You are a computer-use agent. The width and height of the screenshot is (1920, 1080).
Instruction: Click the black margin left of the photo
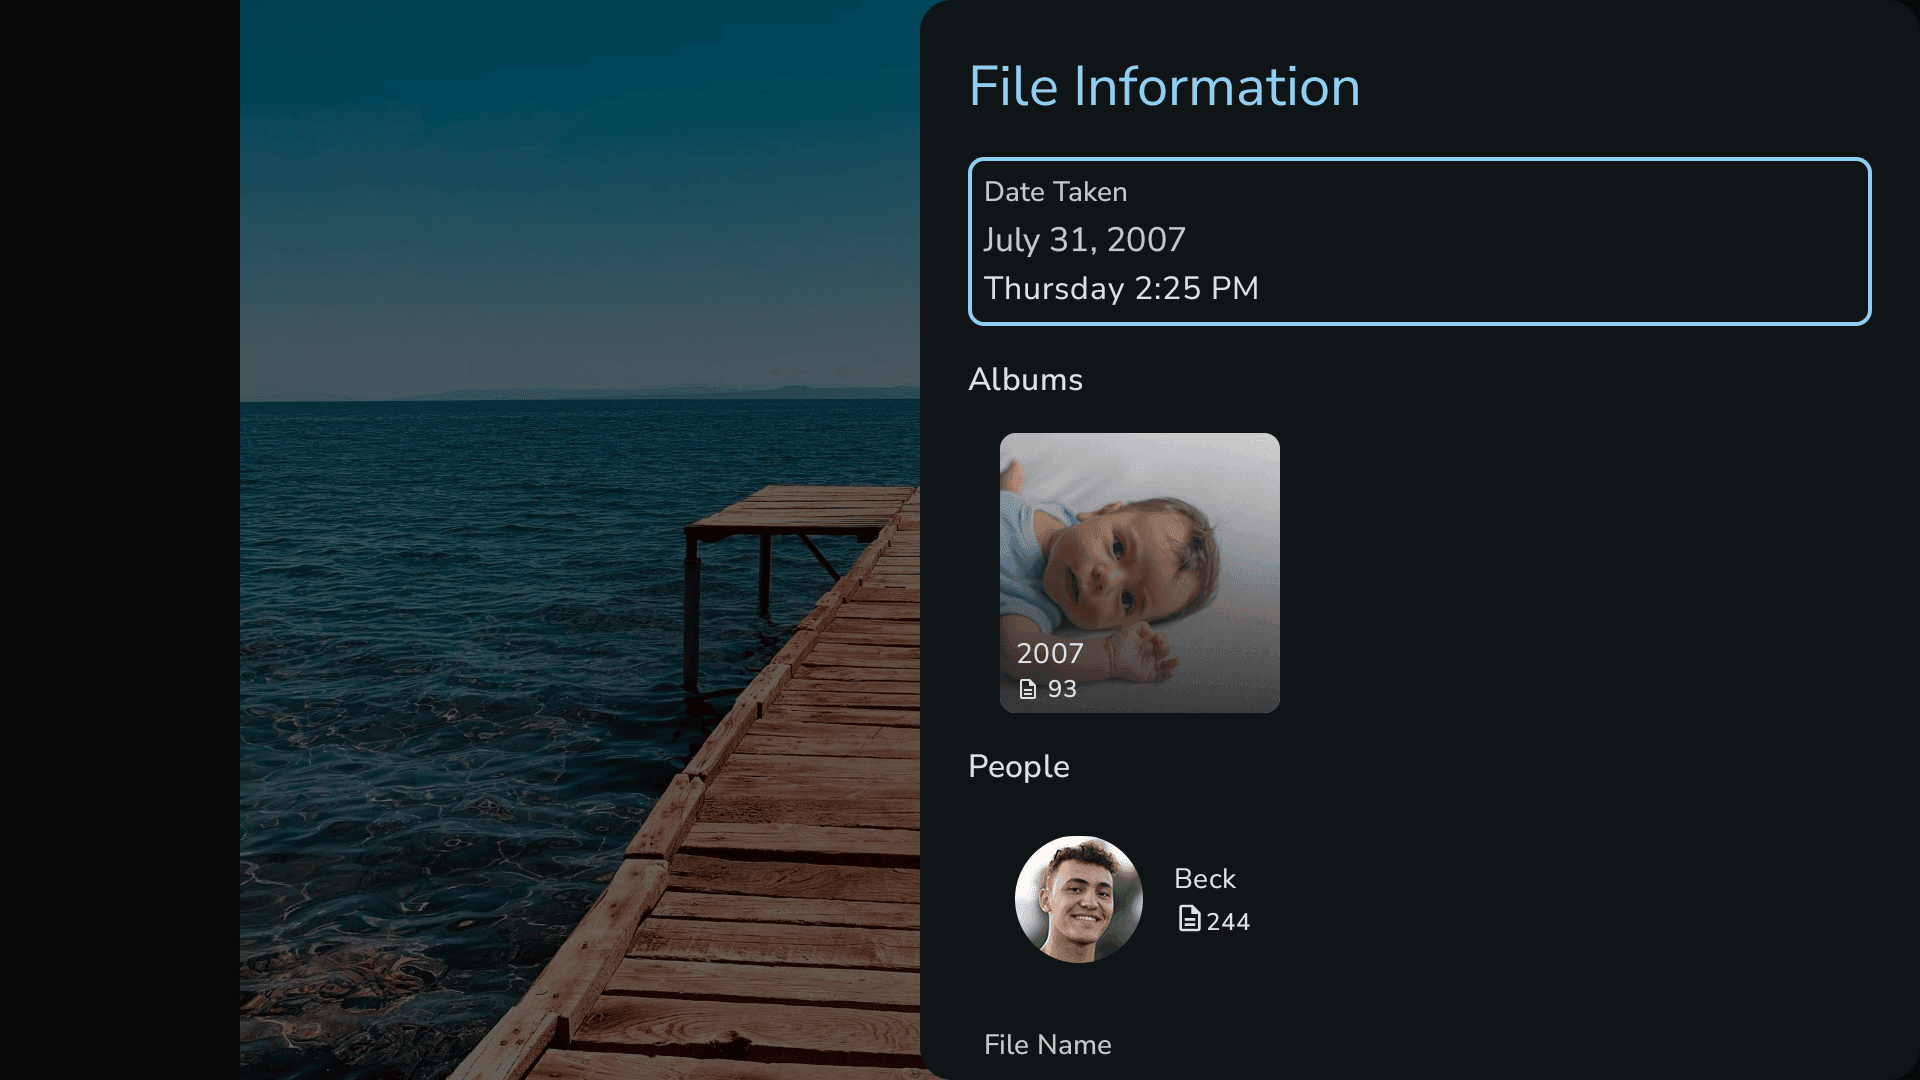click(120, 540)
